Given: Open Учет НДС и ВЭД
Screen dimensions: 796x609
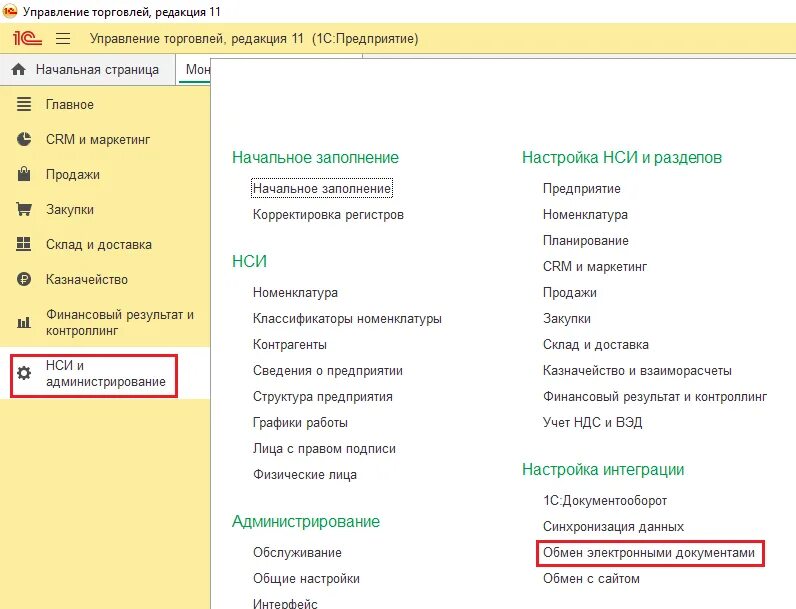Looking at the screenshot, I should 592,422.
